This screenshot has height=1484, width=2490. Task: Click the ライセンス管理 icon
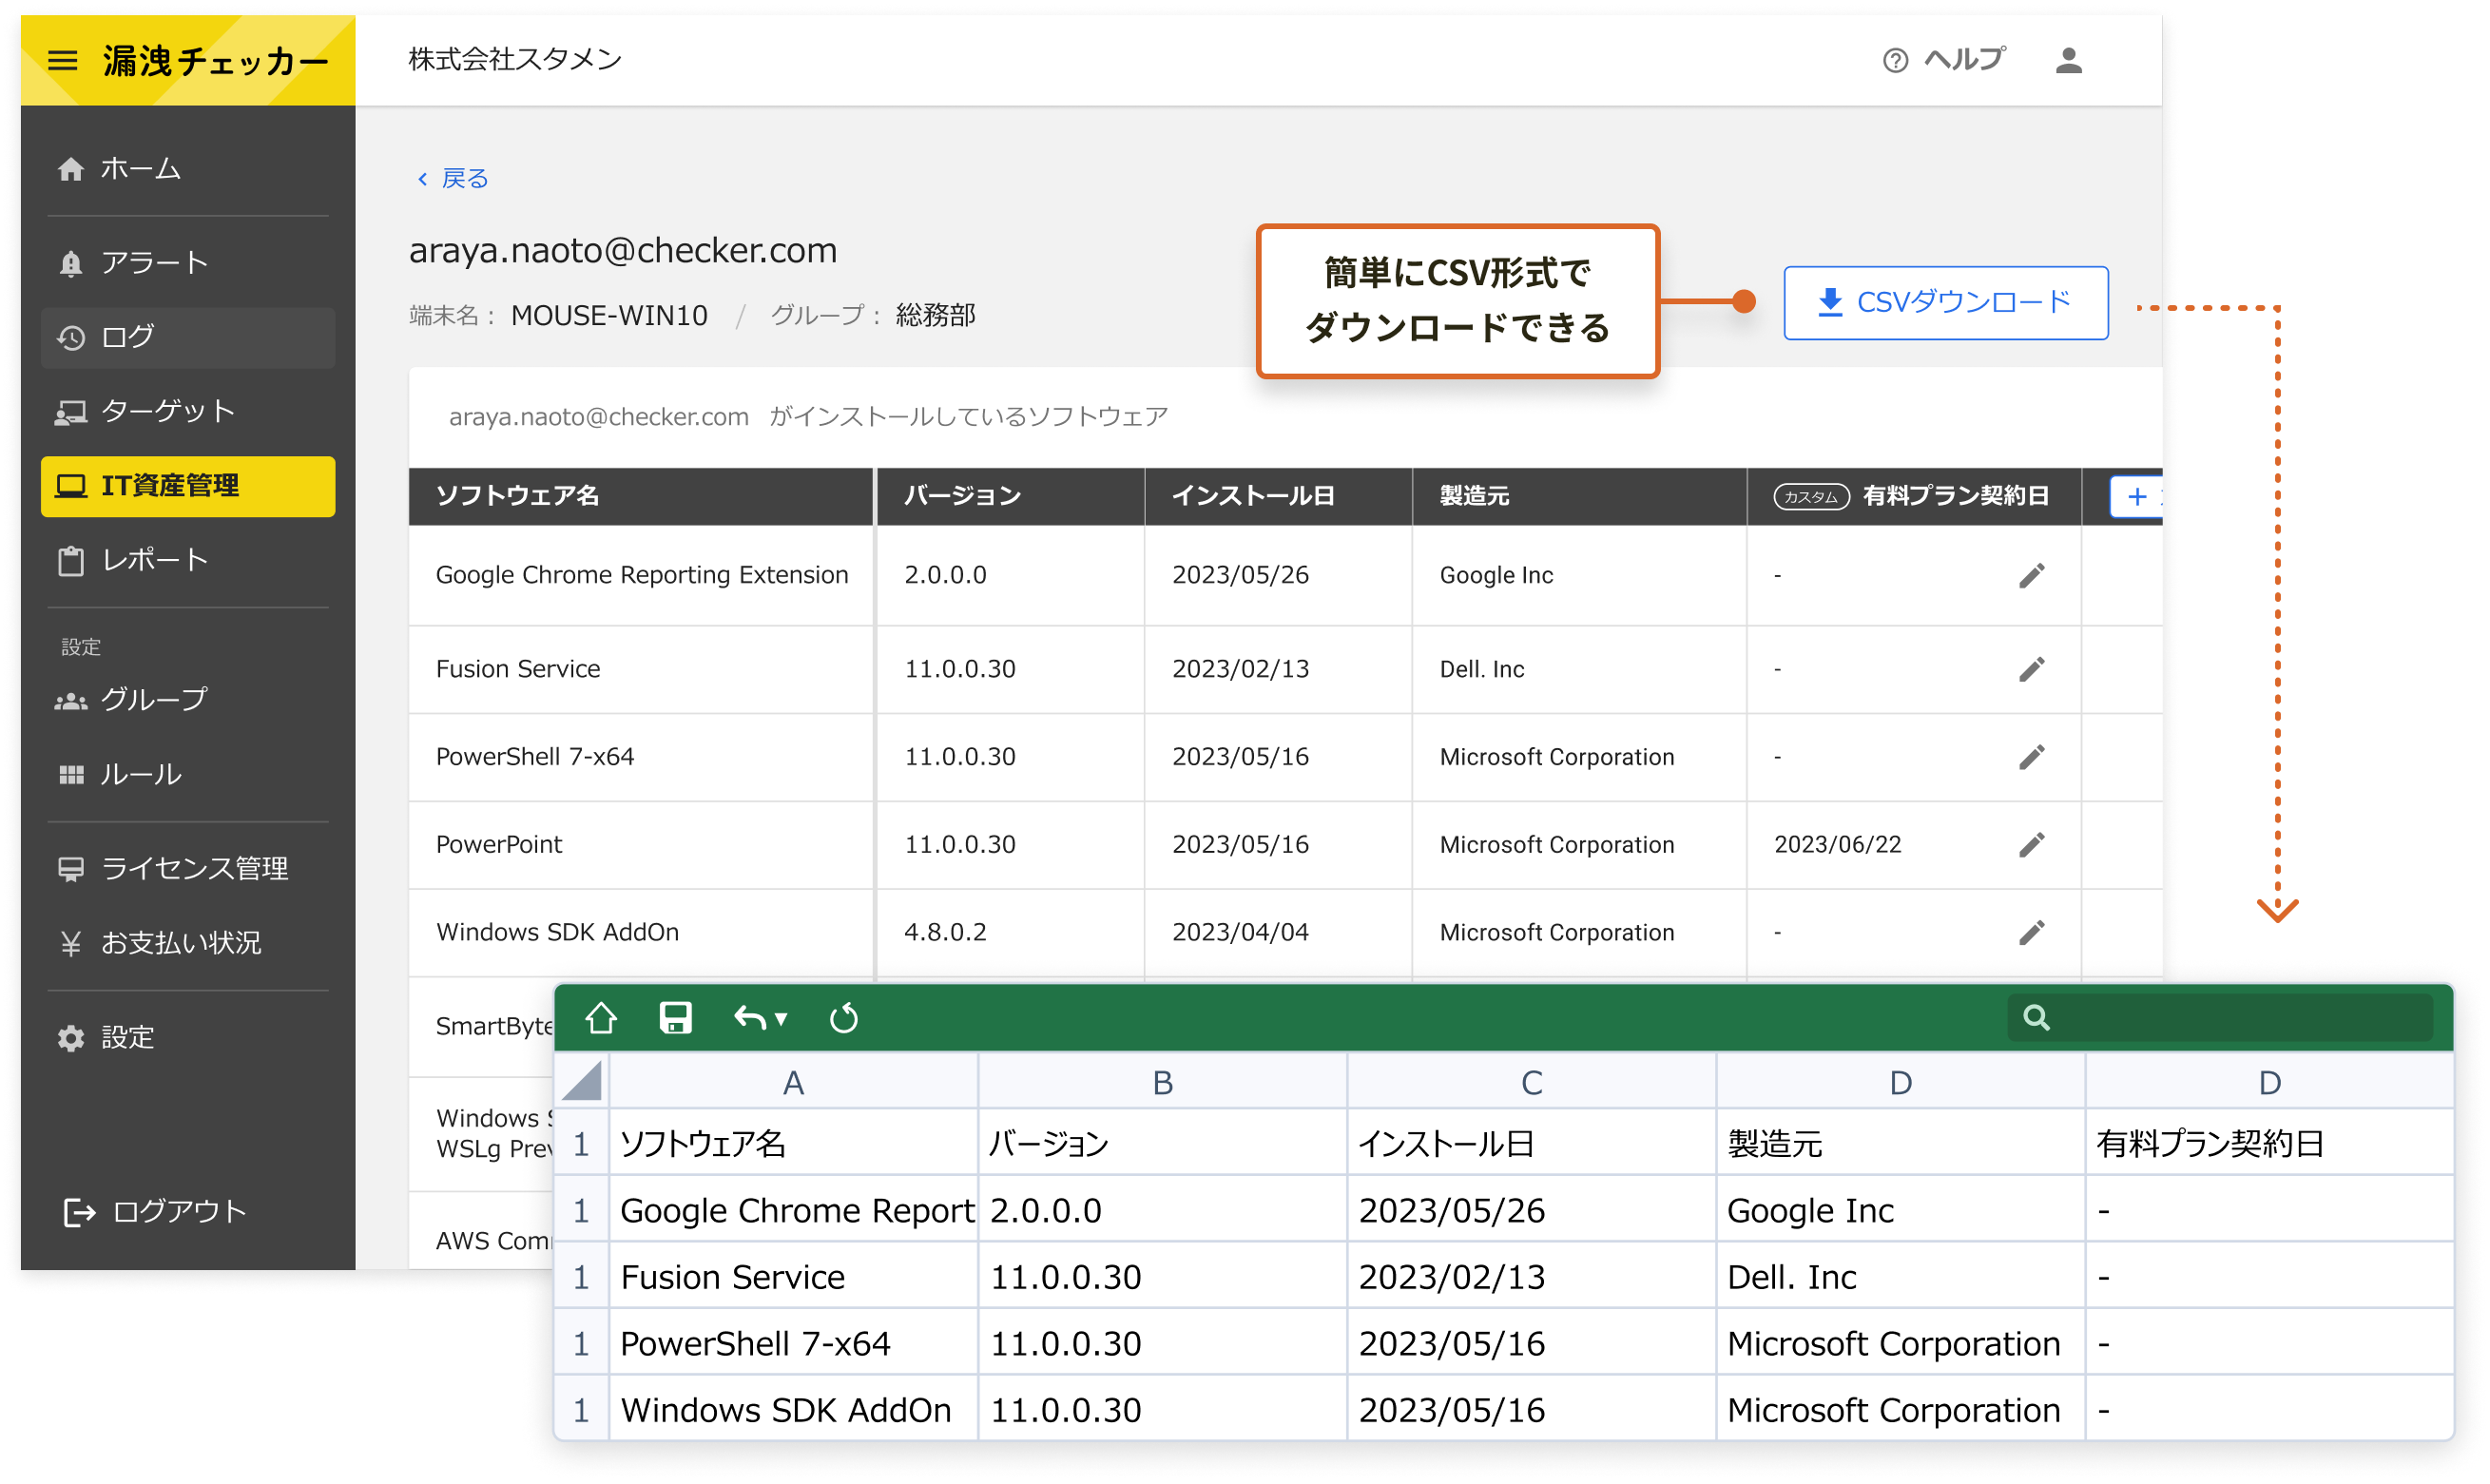click(70, 869)
